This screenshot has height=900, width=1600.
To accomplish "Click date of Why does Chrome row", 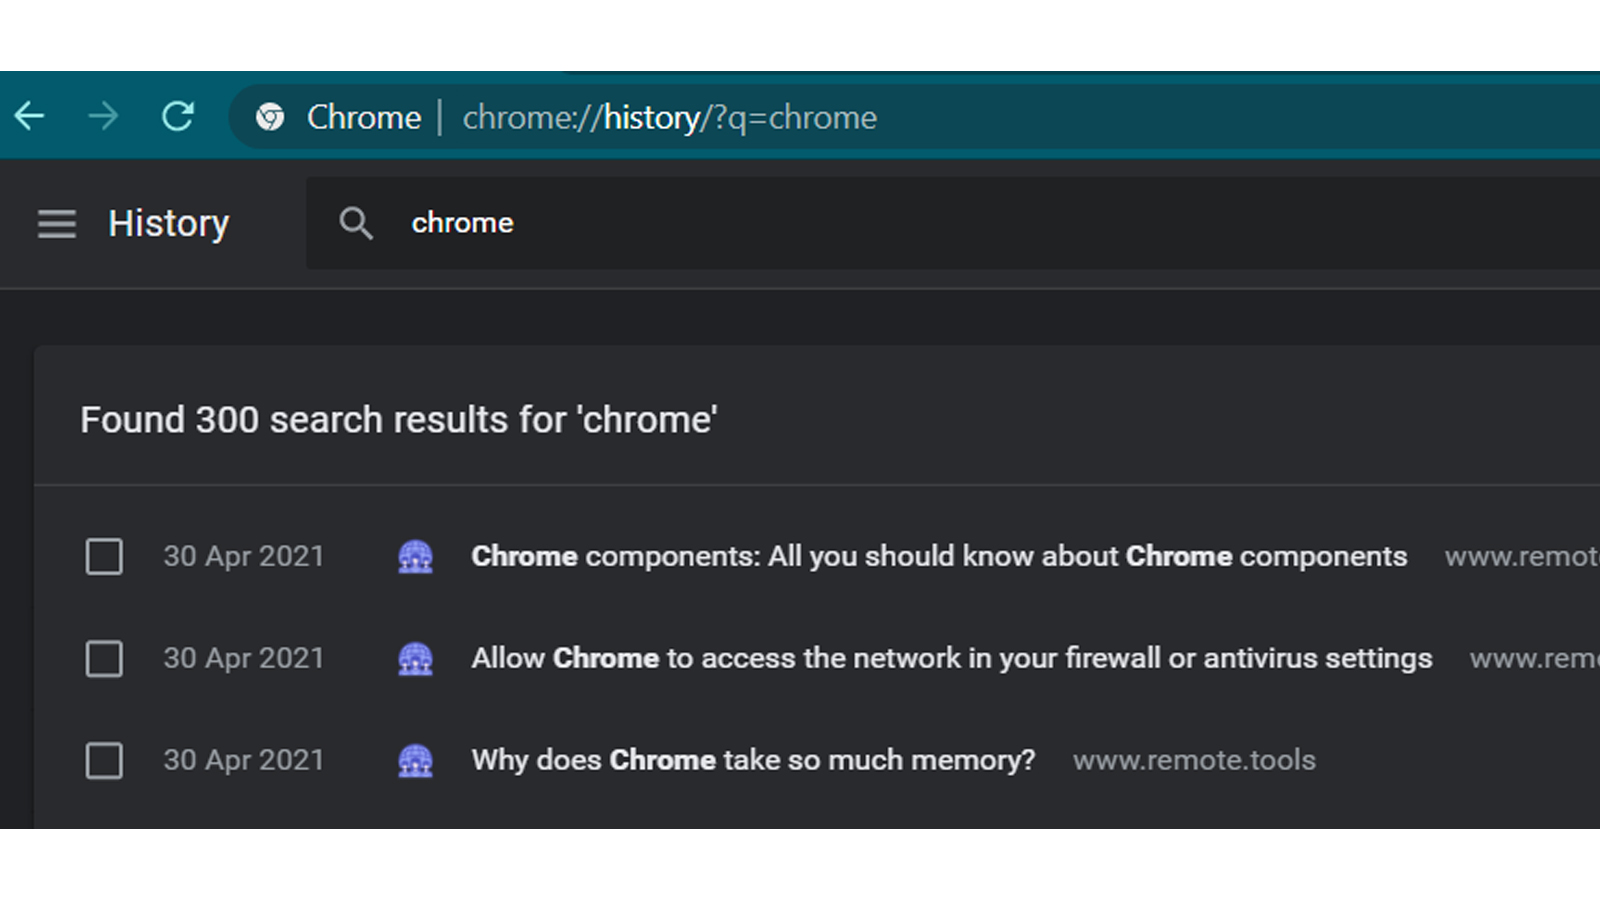I will pos(244,760).
